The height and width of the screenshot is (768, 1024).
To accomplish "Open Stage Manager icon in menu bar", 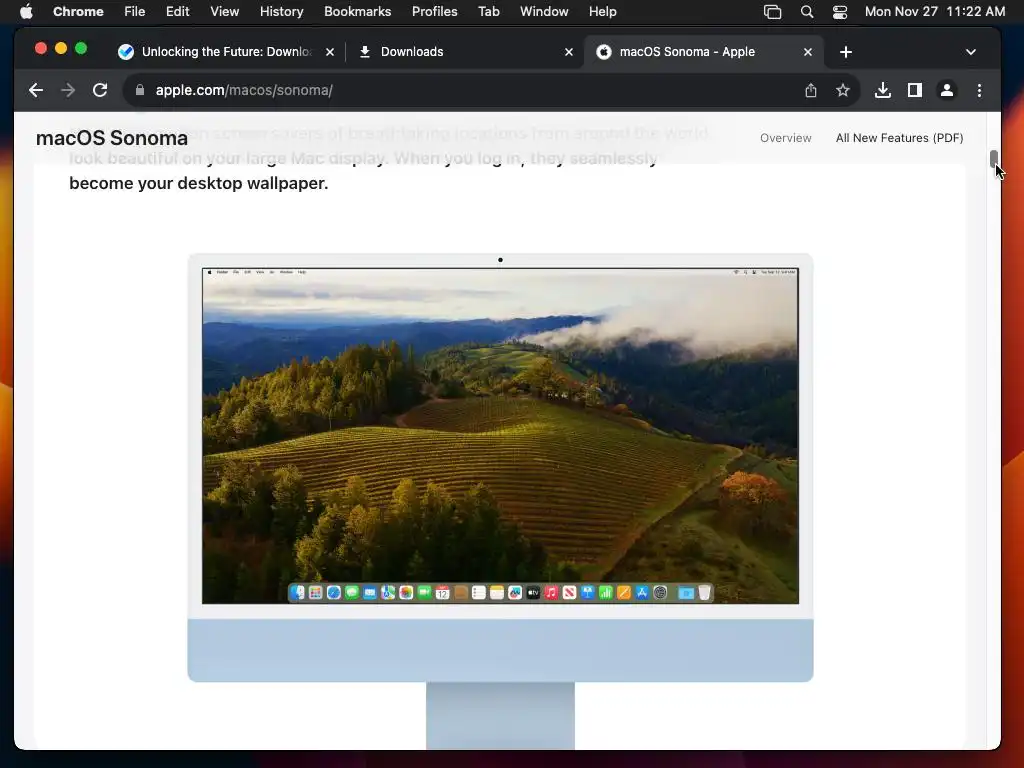I will point(773,11).
